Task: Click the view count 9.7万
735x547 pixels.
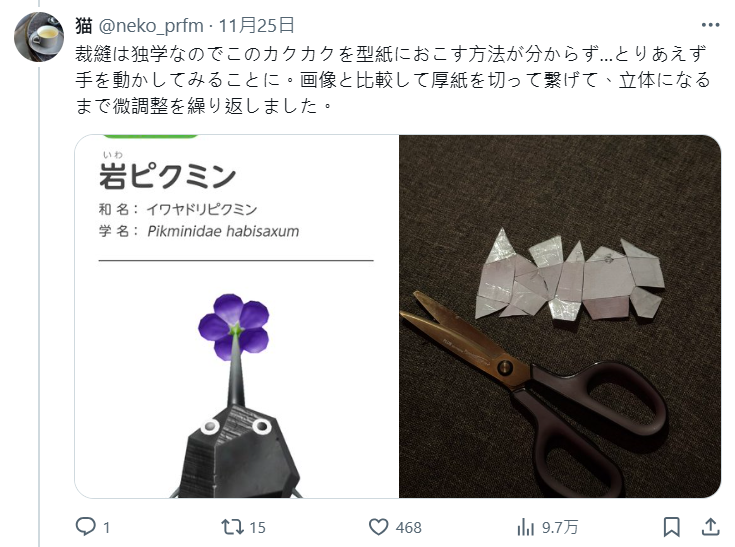Action: tap(560, 527)
